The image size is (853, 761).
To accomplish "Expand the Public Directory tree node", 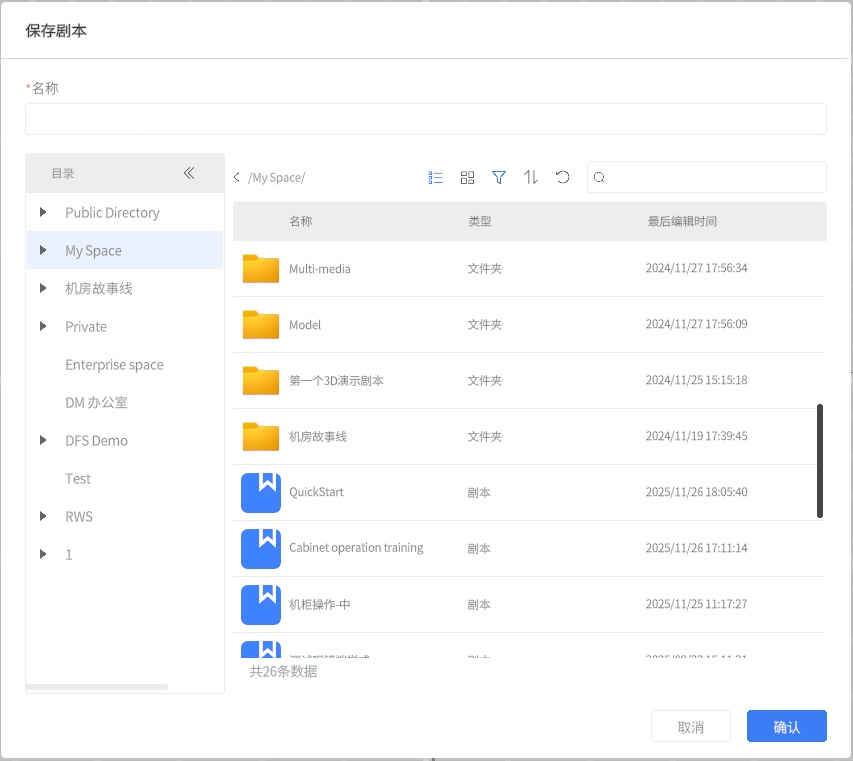I will click(x=43, y=212).
